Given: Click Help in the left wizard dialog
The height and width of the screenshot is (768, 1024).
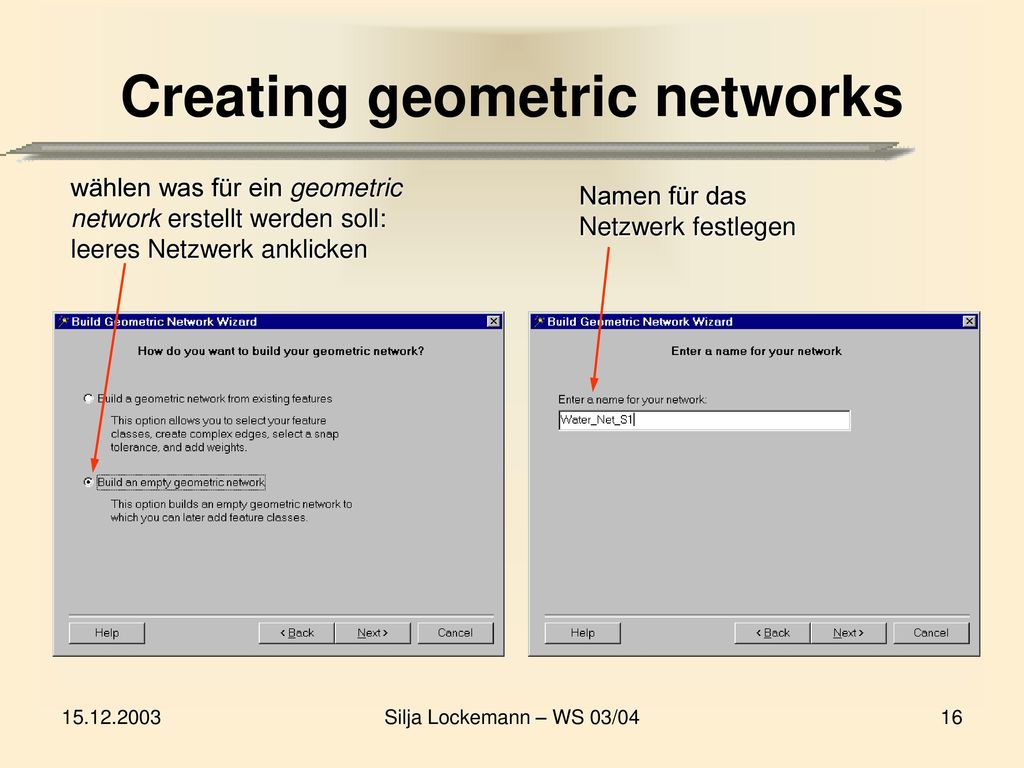Looking at the screenshot, I should tap(106, 632).
